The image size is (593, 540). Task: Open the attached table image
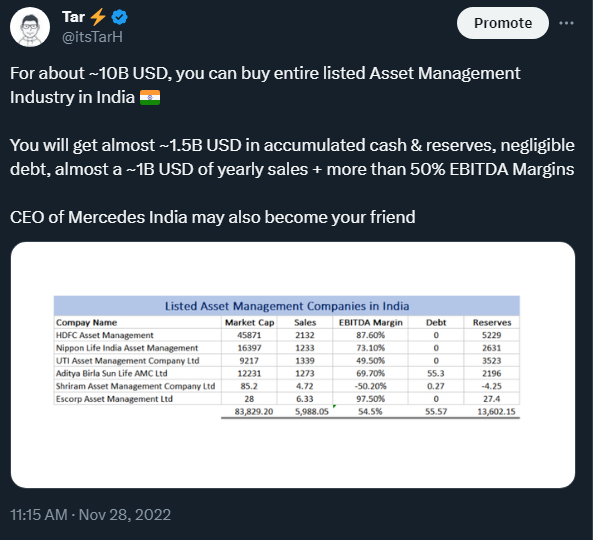click(293, 365)
